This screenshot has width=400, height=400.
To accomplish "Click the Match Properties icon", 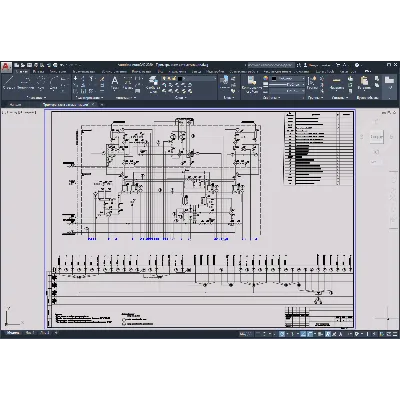I will tap(252, 84).
